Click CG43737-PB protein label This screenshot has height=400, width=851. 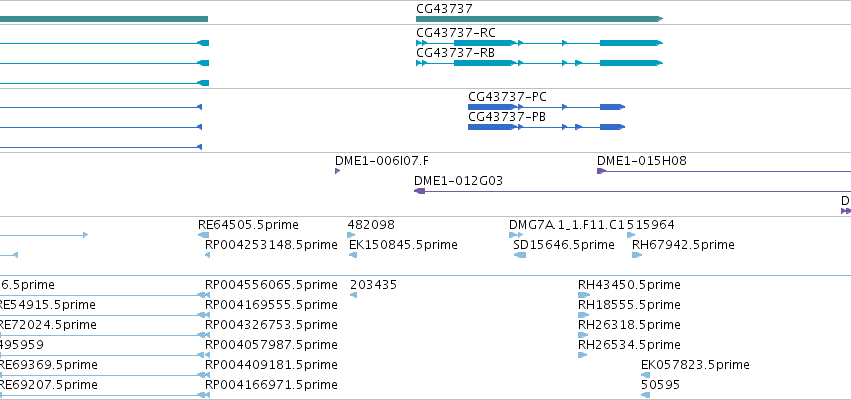pos(507,117)
